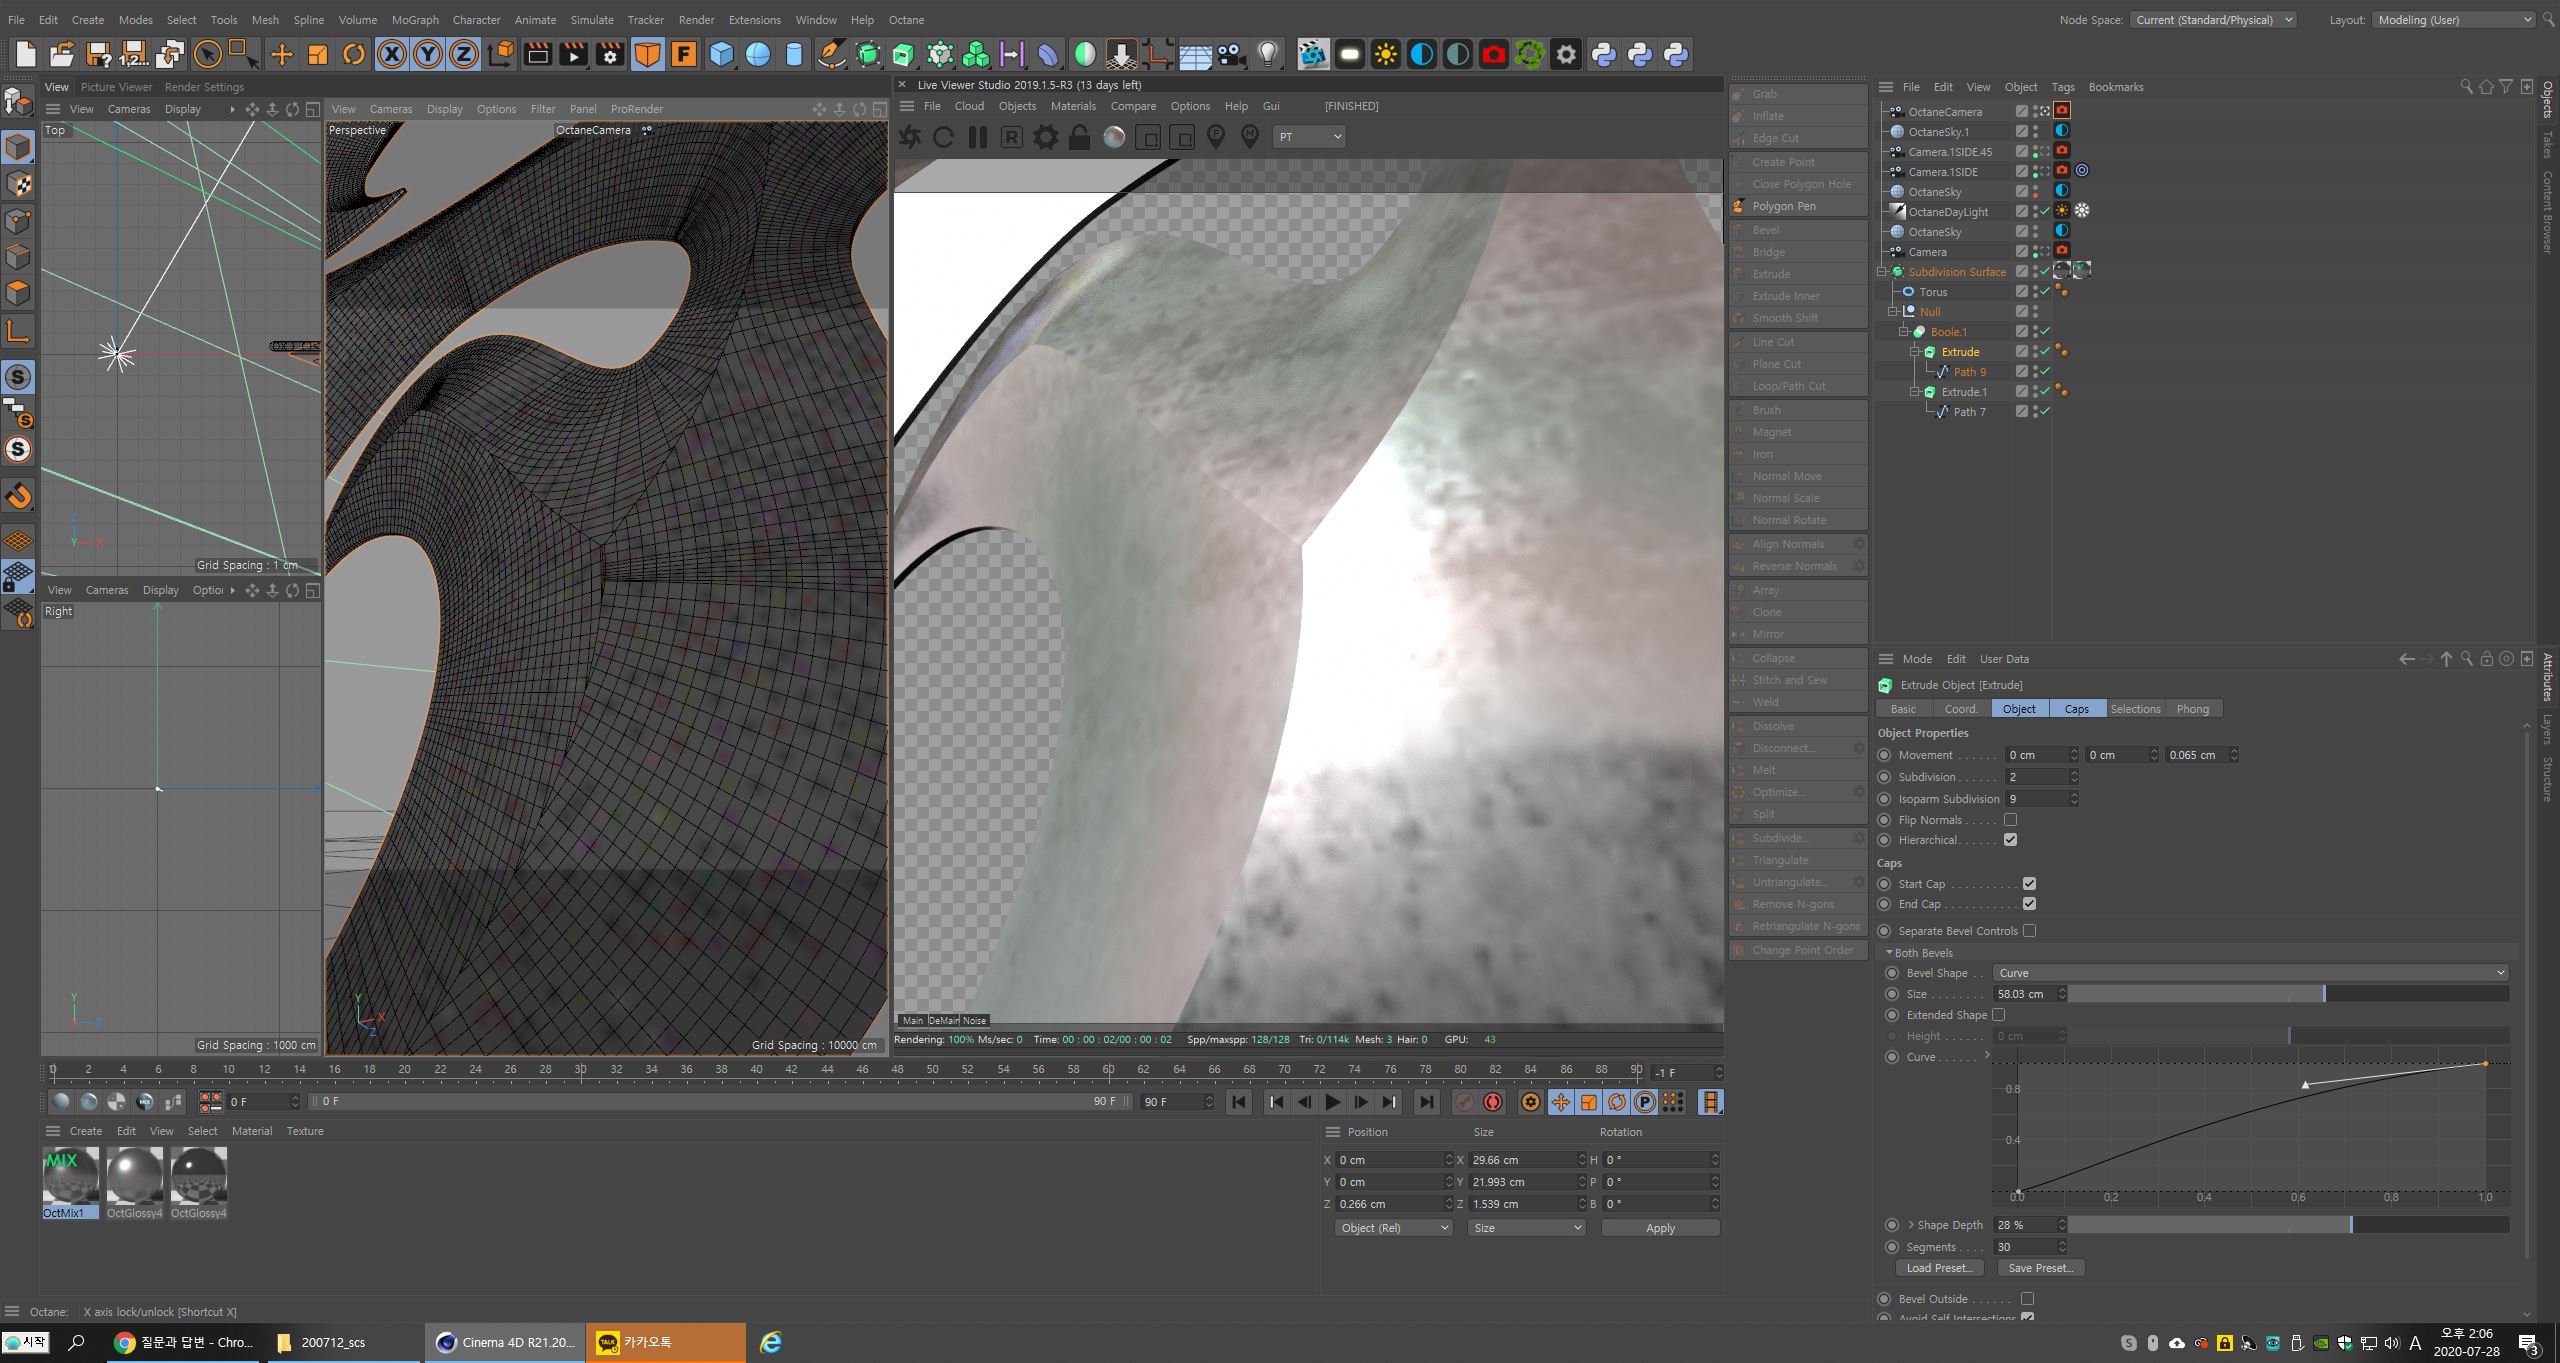Open the Octane menu in menu bar
2560x1363 pixels.
click(906, 20)
